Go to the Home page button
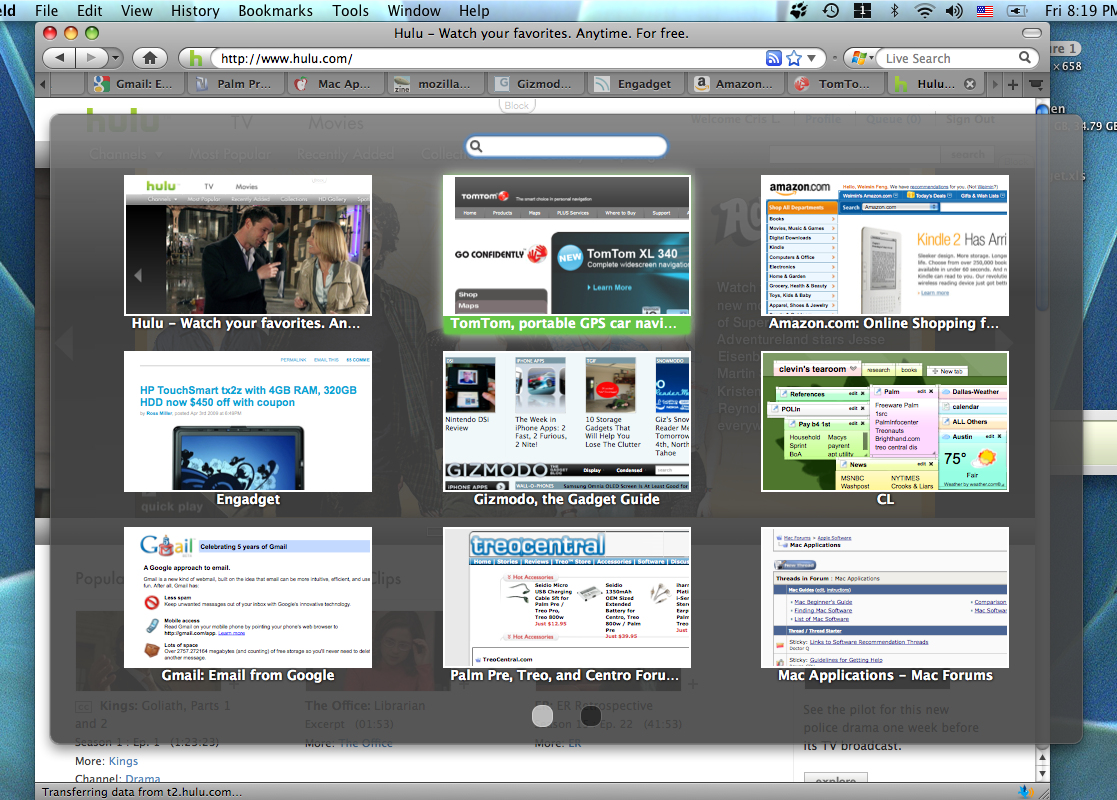Viewport: 1117px width, 800px height. coord(149,58)
